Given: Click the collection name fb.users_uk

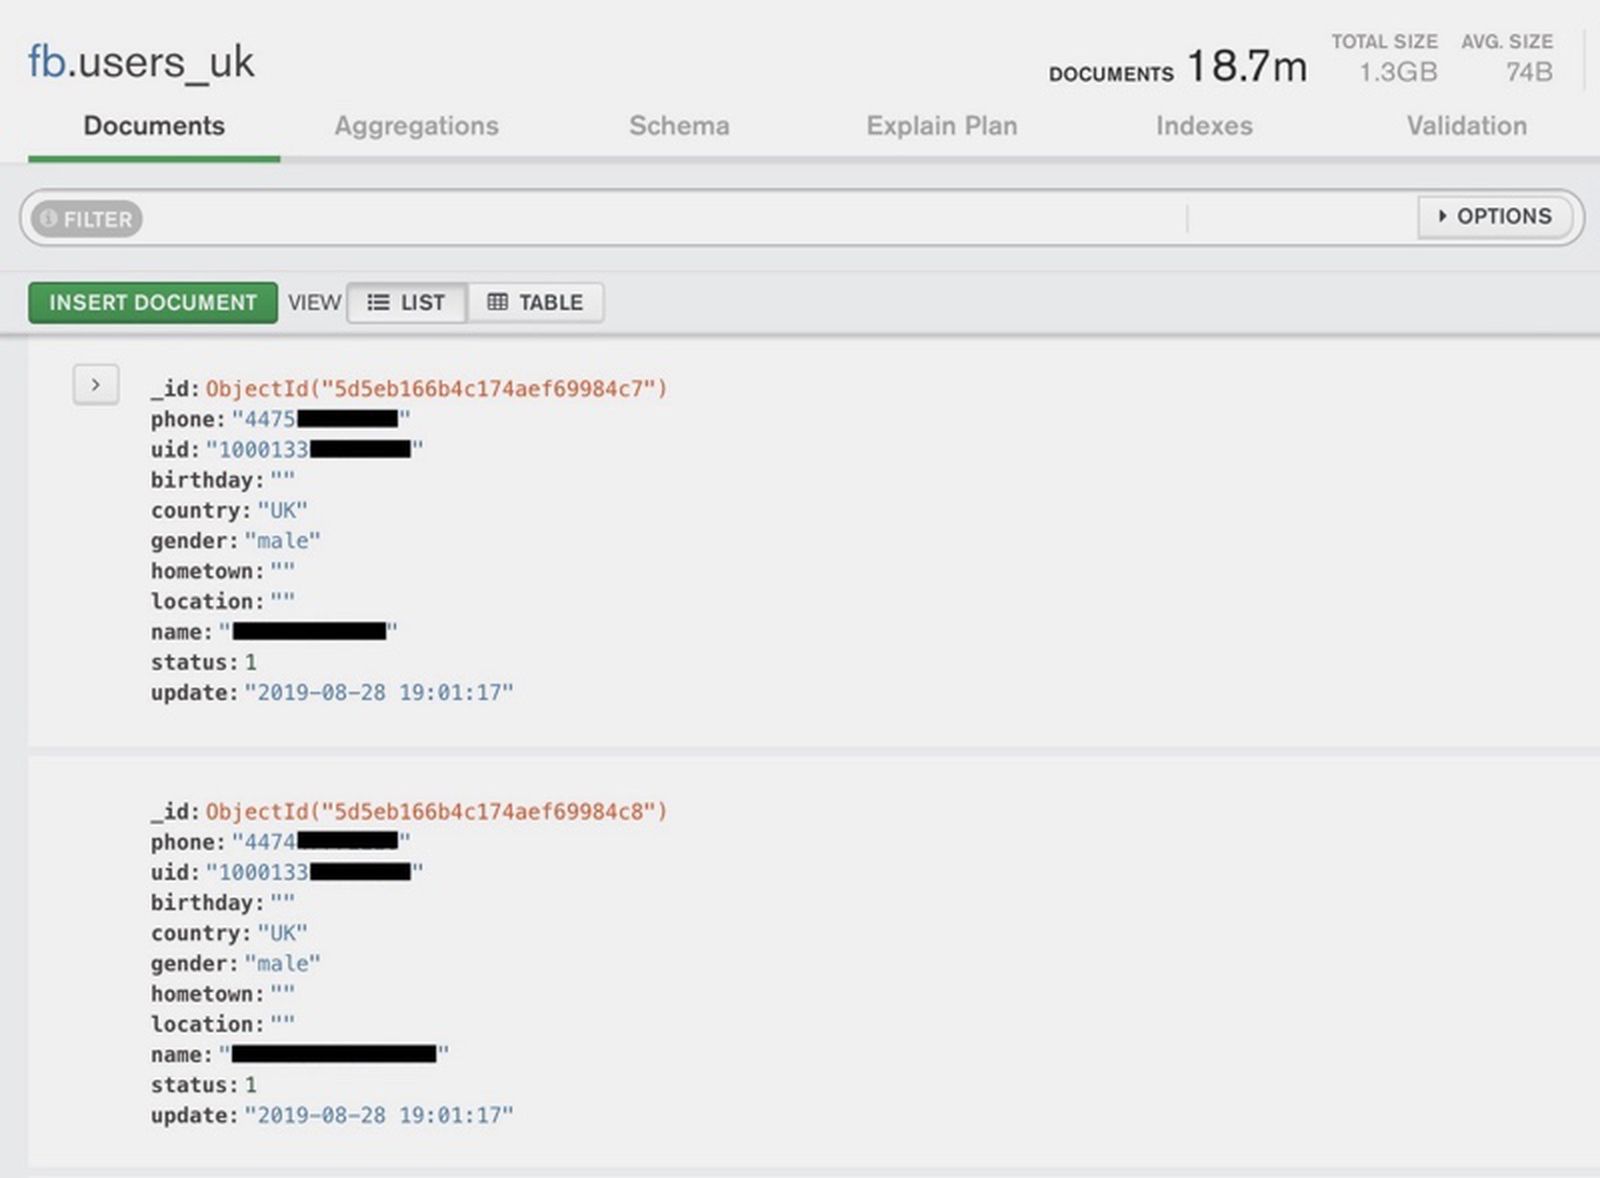Looking at the screenshot, I should 140,62.
